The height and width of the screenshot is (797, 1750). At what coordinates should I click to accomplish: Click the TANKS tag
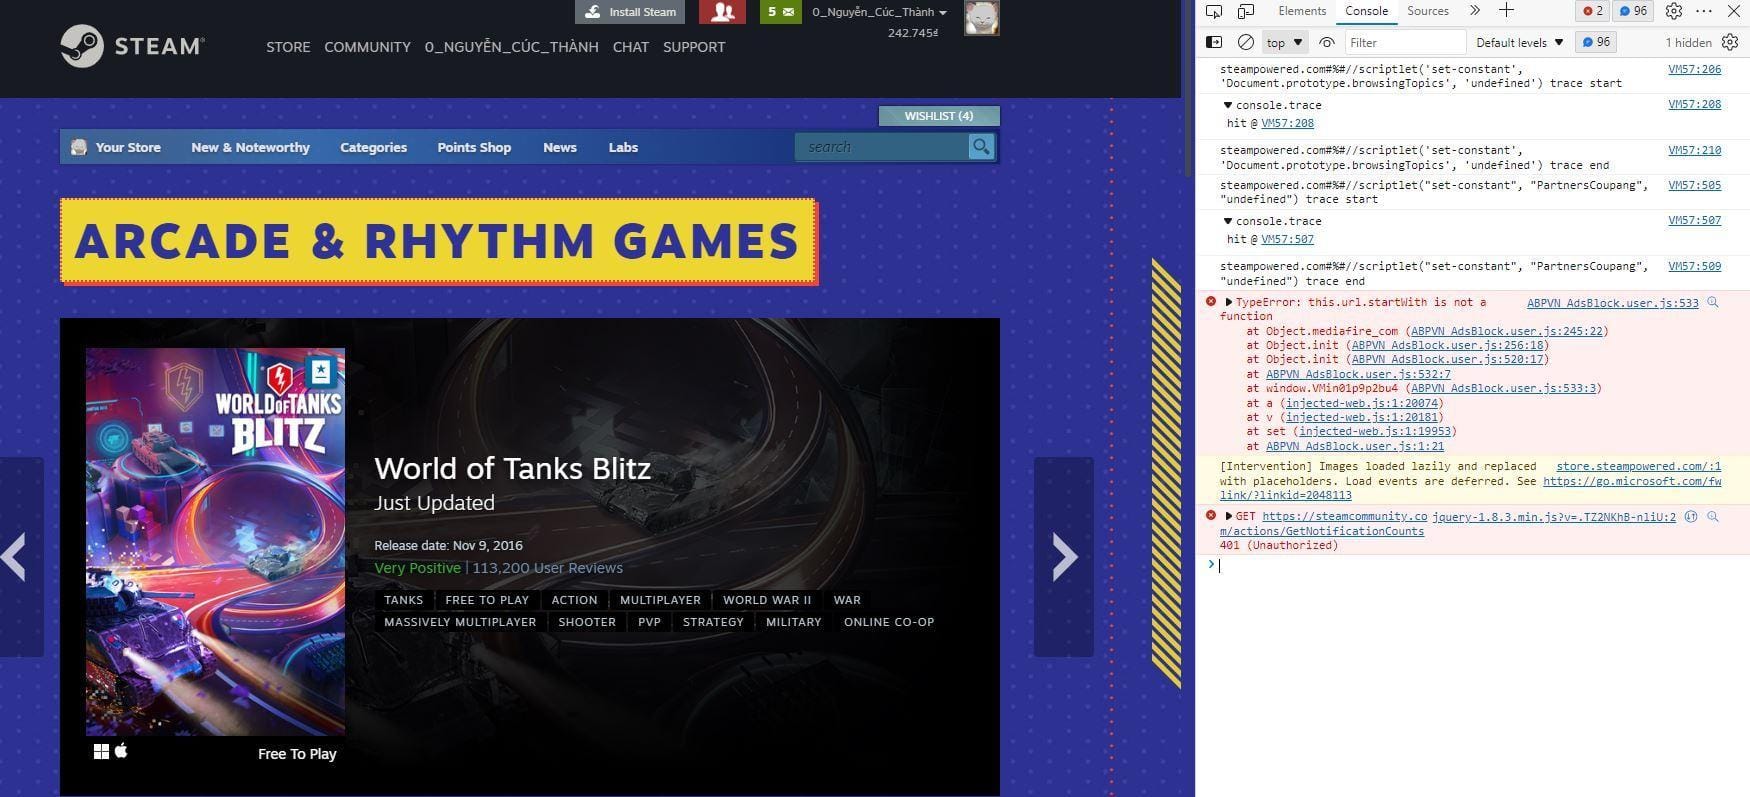tap(403, 600)
